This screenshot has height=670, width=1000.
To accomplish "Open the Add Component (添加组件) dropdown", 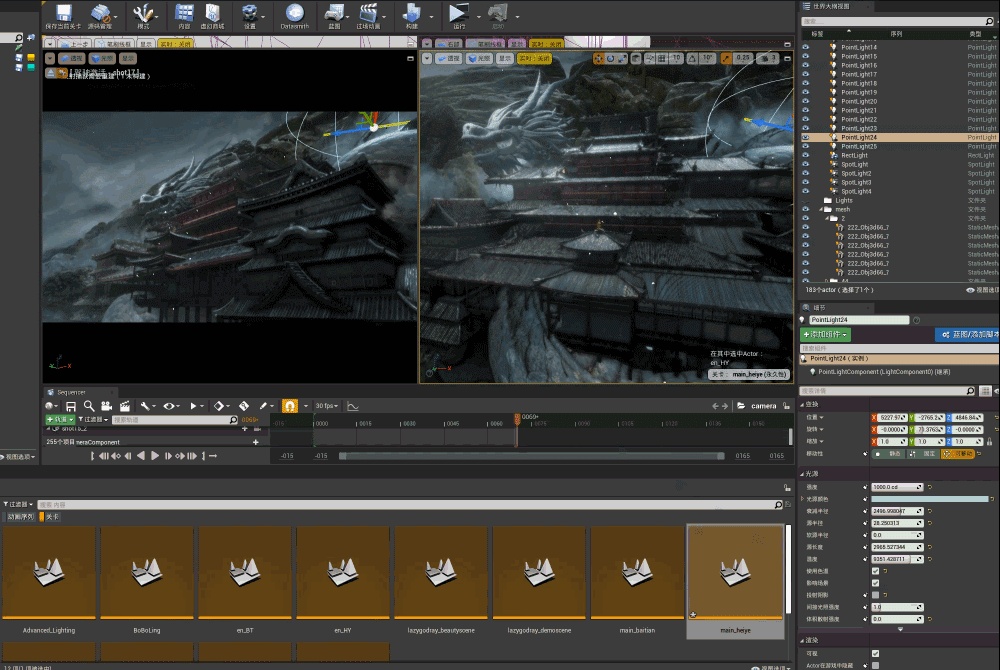I will 826,334.
